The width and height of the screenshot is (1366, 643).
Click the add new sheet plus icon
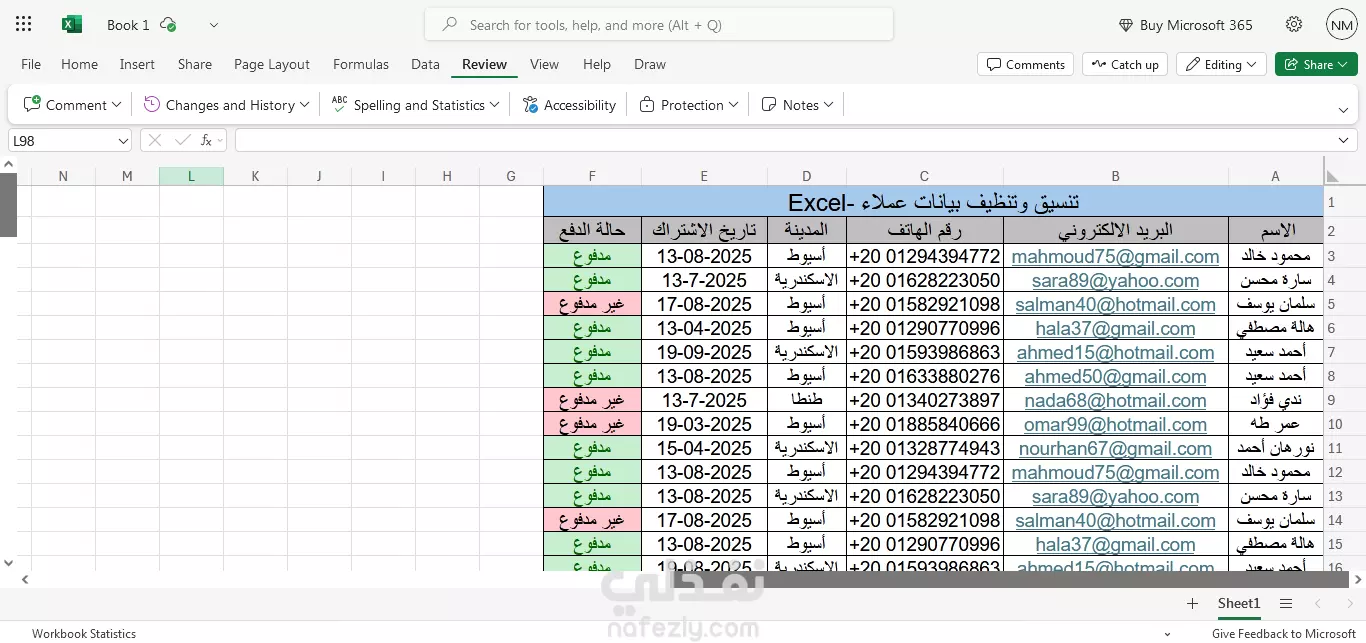click(x=1192, y=603)
